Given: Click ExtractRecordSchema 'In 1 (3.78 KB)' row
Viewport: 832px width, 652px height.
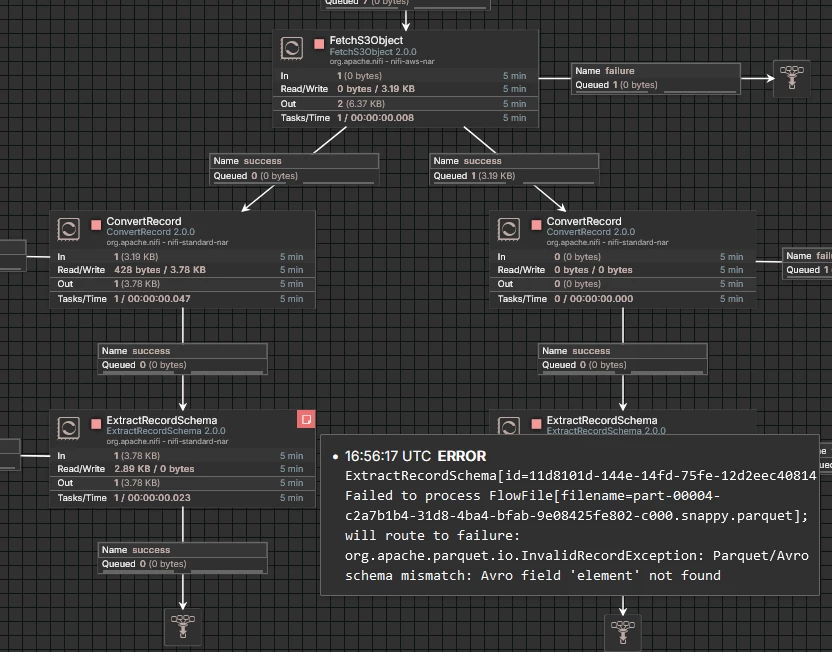Looking at the screenshot, I should (x=183, y=456).
